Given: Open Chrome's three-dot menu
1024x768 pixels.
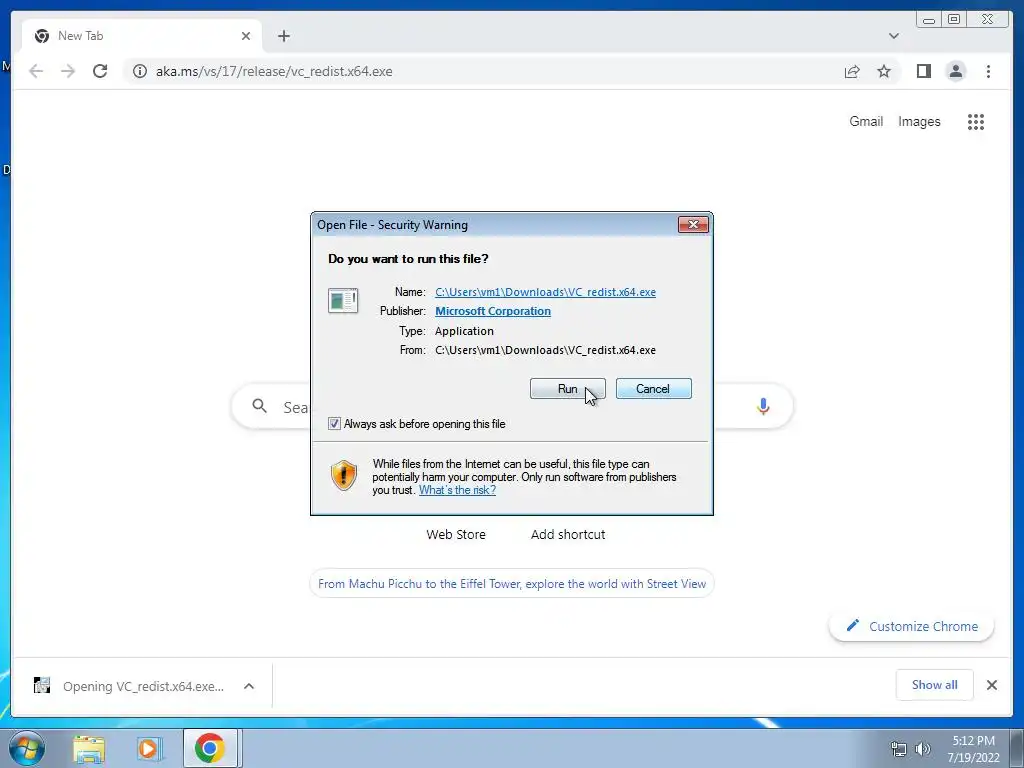Looking at the screenshot, I should tap(988, 71).
